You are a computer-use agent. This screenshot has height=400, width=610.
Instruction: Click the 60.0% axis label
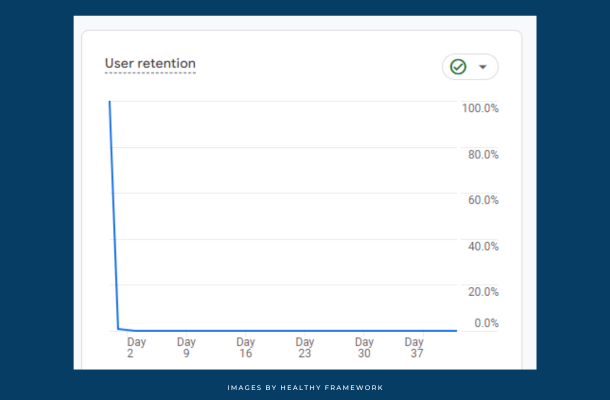(483, 200)
